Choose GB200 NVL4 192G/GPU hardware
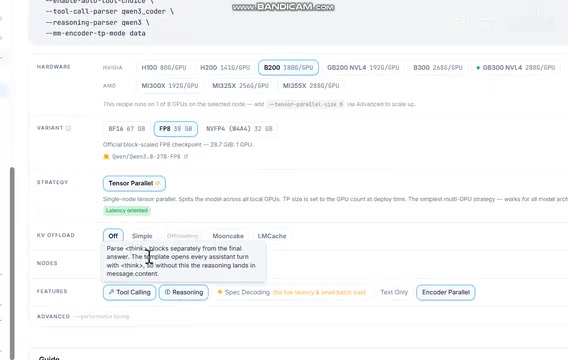The width and height of the screenshot is (568, 360). pos(363,68)
